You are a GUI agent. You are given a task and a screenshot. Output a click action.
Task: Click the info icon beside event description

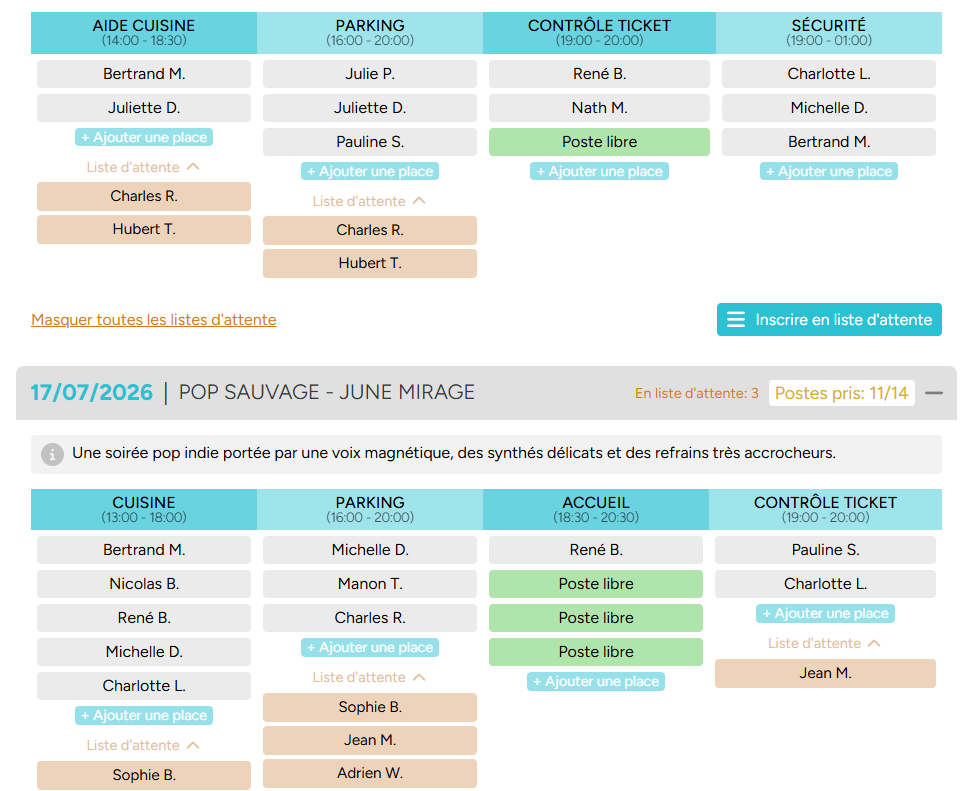point(52,454)
